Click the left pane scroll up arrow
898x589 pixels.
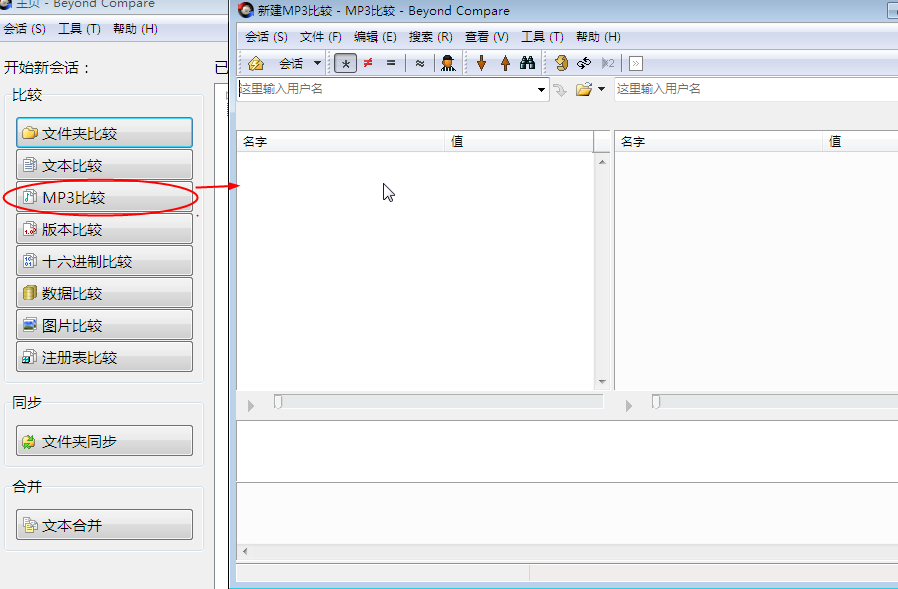[x=602, y=162]
